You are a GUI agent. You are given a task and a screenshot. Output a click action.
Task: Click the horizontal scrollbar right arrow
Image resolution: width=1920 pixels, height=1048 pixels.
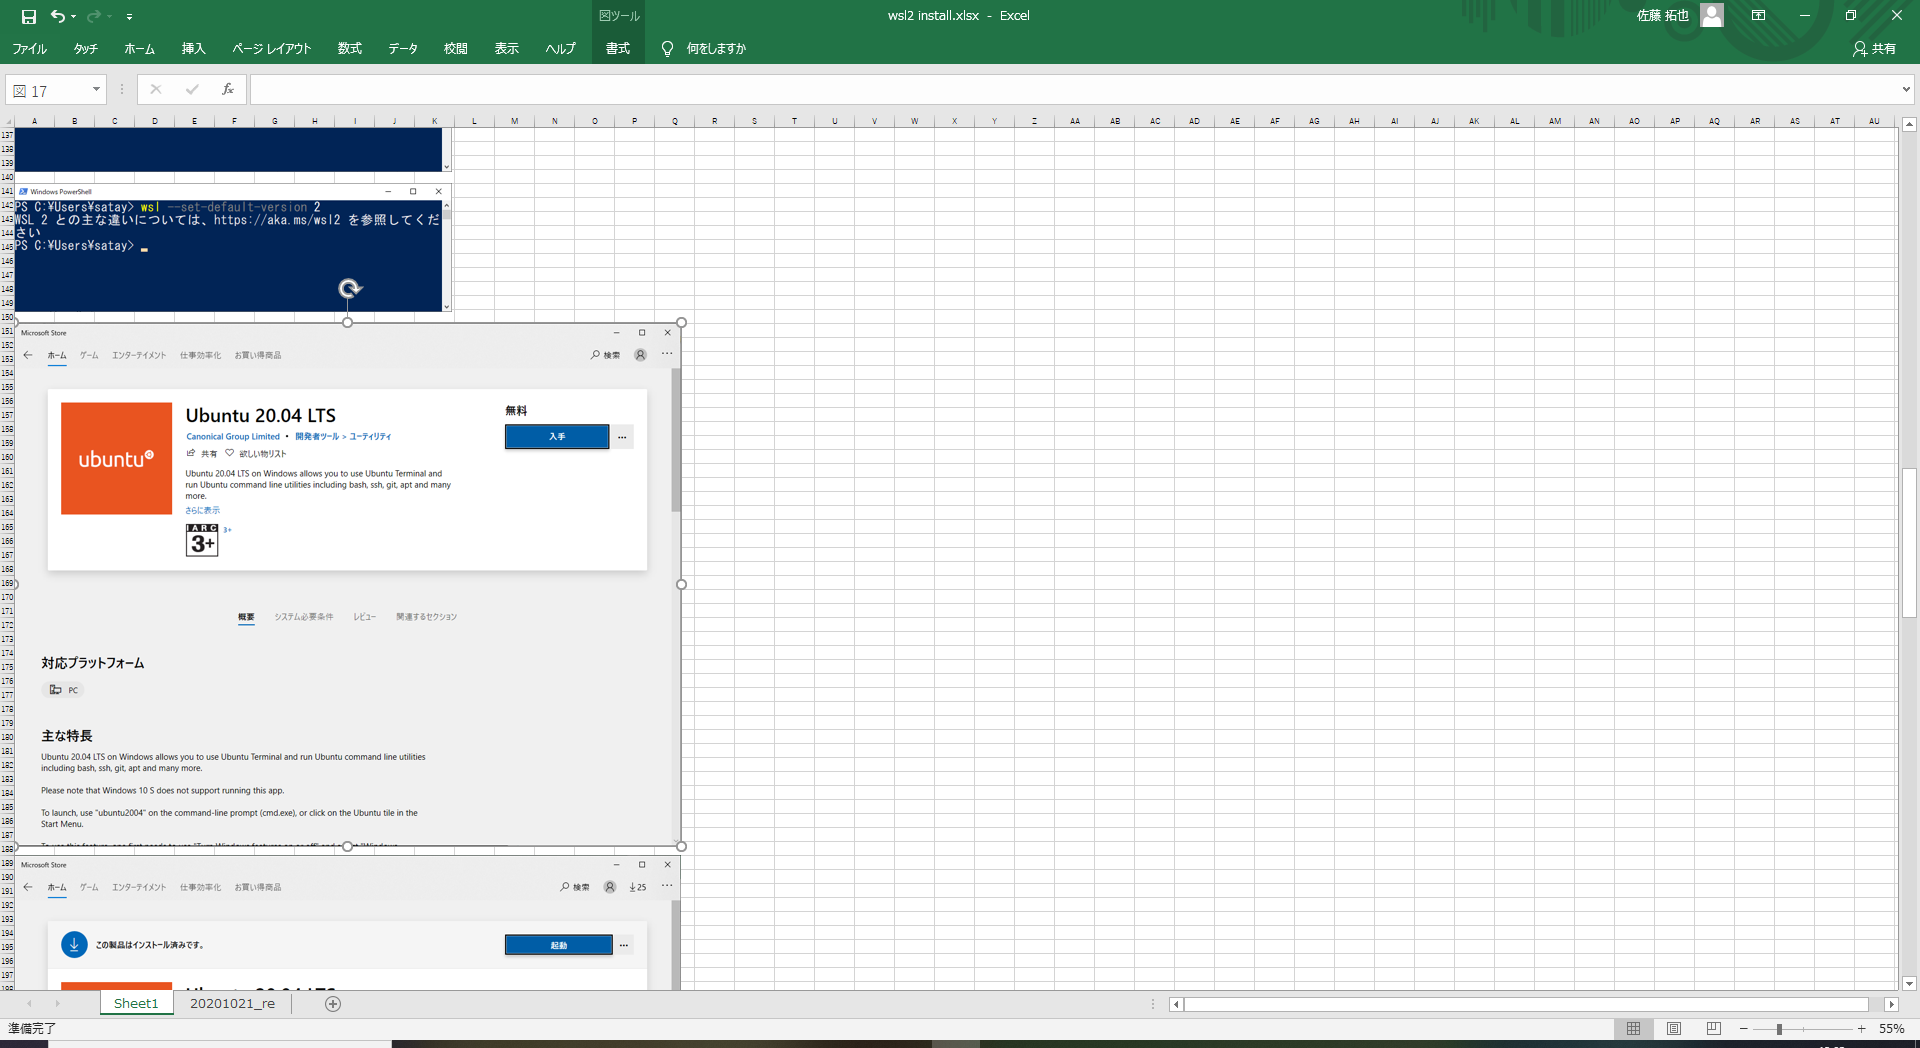[x=1891, y=1004]
